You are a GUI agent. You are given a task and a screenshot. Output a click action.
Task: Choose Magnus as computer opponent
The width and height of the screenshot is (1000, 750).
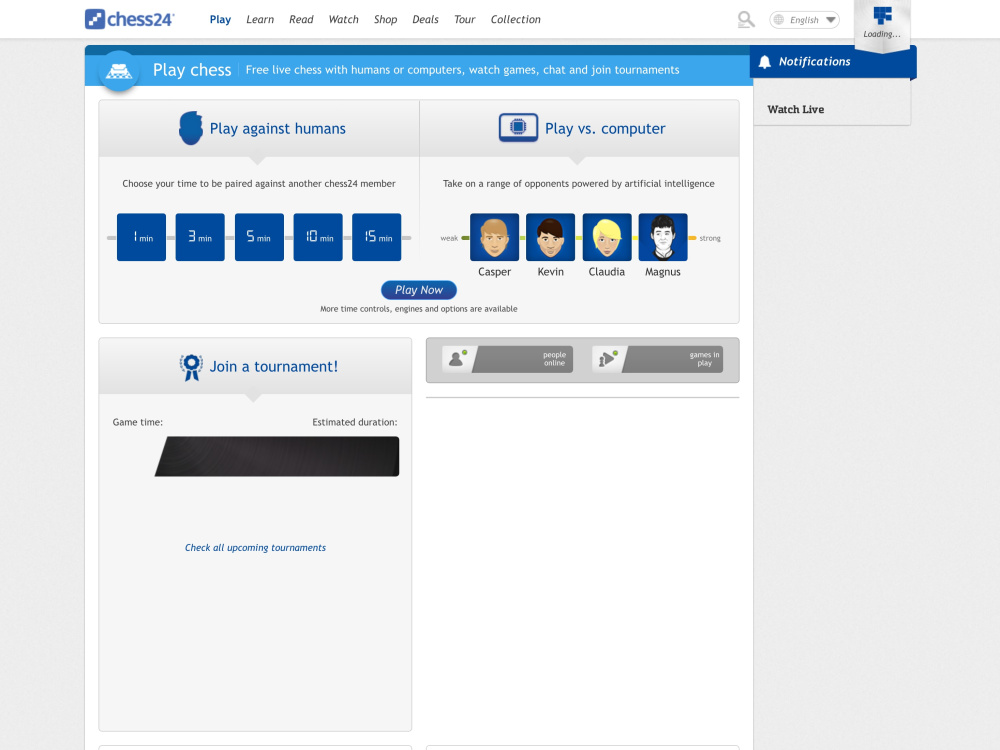click(663, 237)
